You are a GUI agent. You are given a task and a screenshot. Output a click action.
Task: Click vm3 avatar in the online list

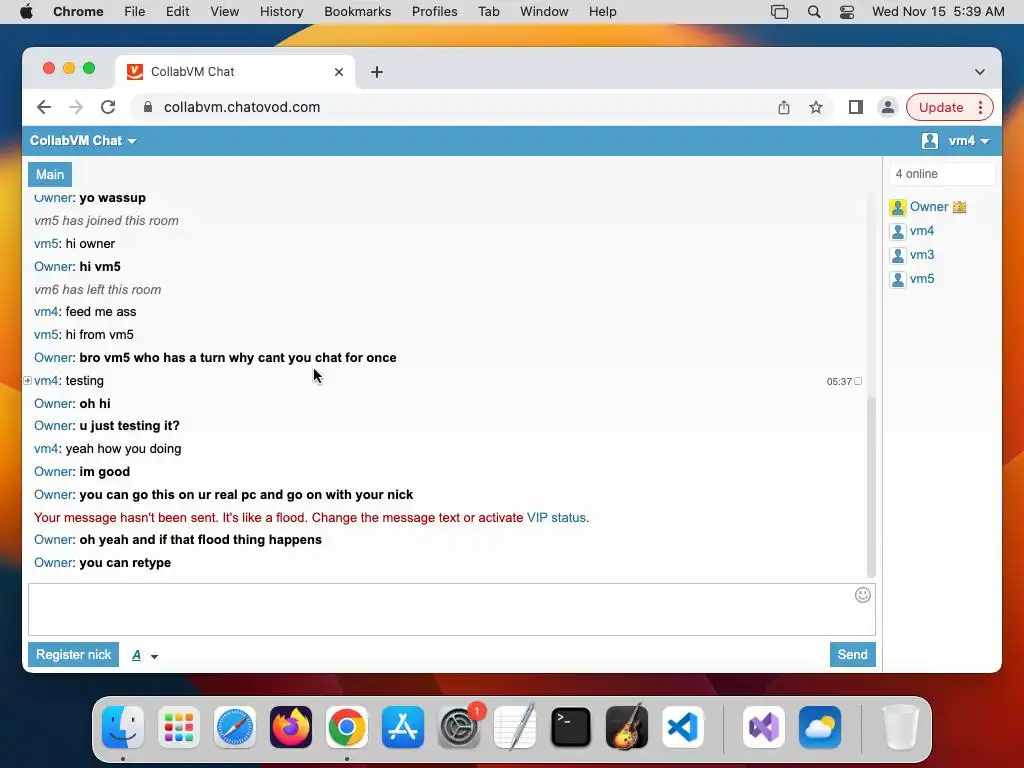[x=898, y=255]
